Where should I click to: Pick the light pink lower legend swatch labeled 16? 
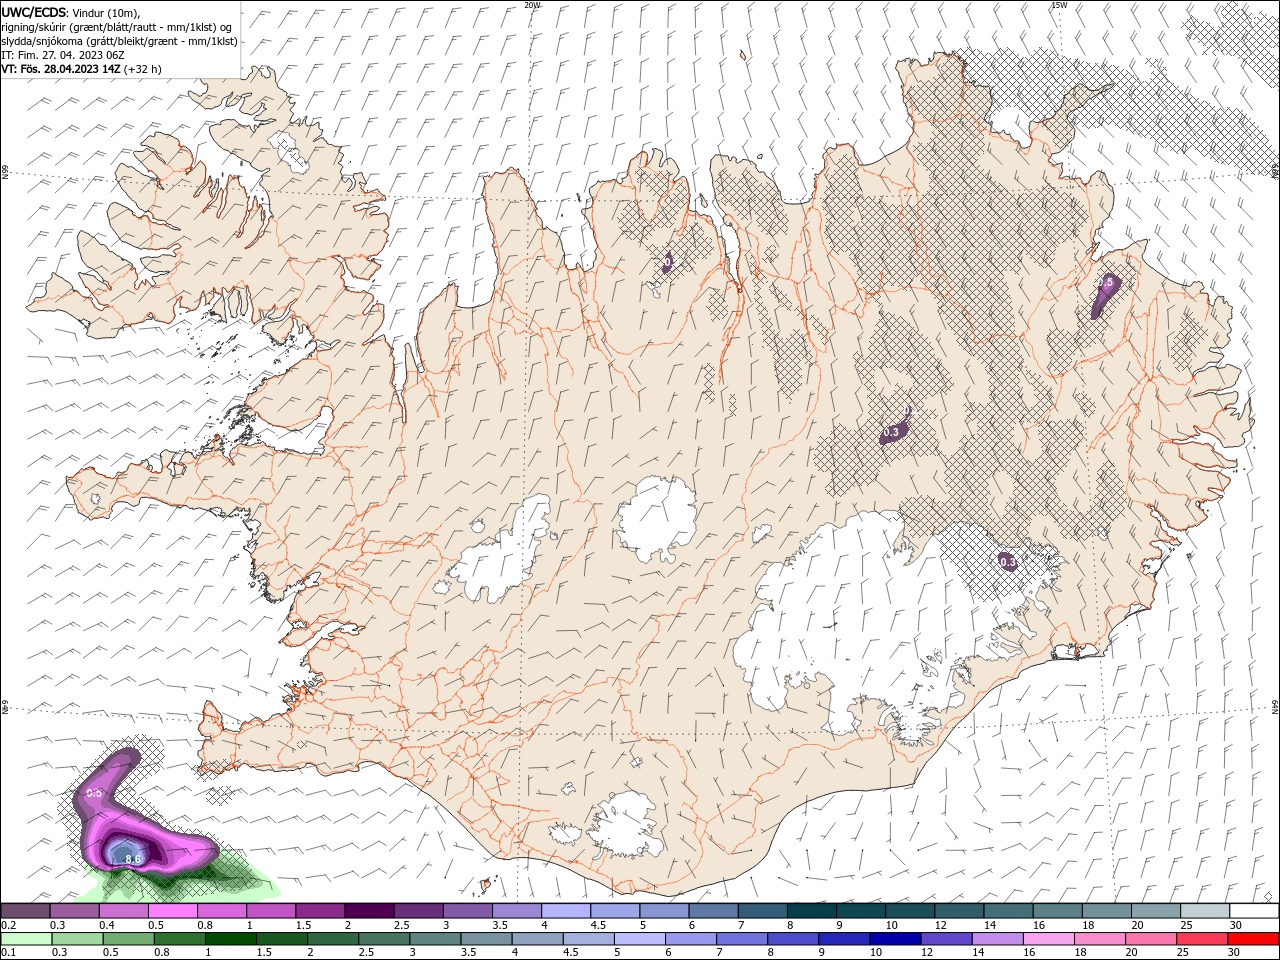click(x=1049, y=939)
